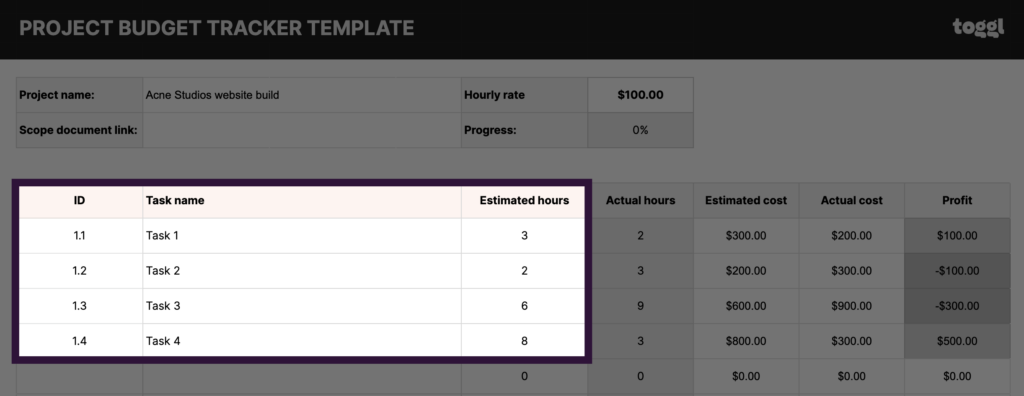Image resolution: width=1024 pixels, height=396 pixels.
Task: Select the Estimated cost column header
Action: coord(746,201)
